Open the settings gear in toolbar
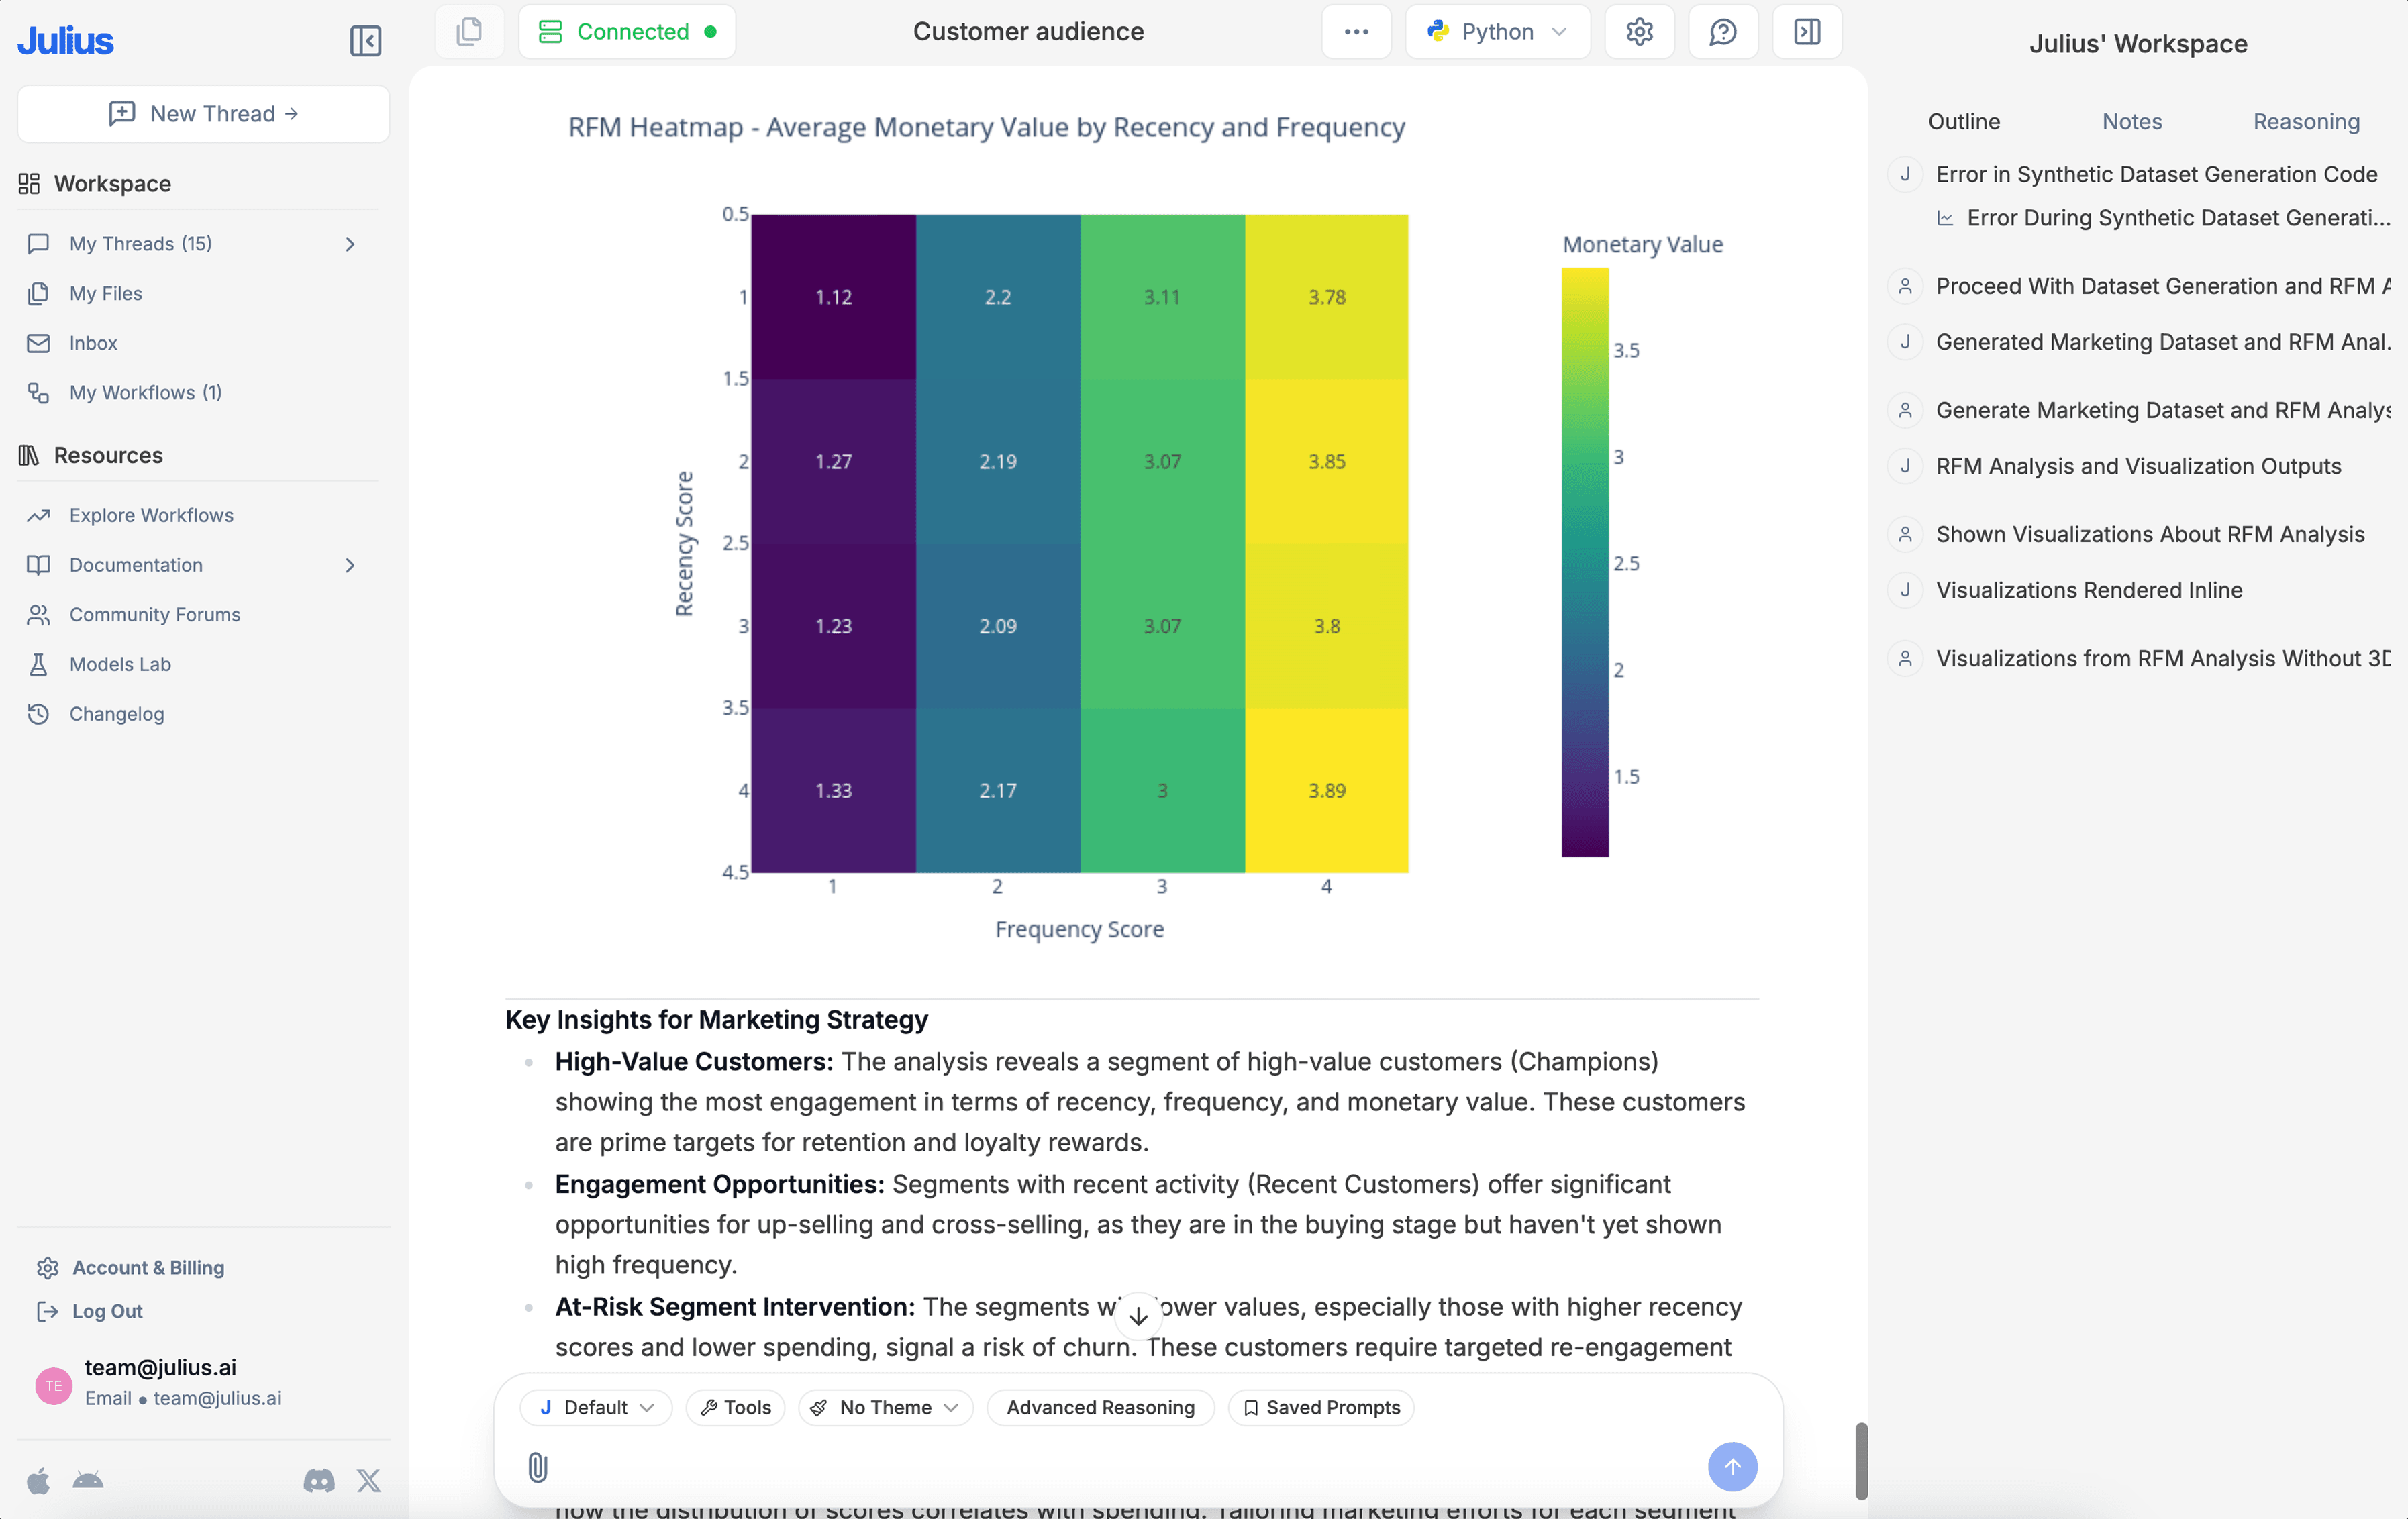Image resolution: width=2408 pixels, height=1519 pixels. point(1639,32)
